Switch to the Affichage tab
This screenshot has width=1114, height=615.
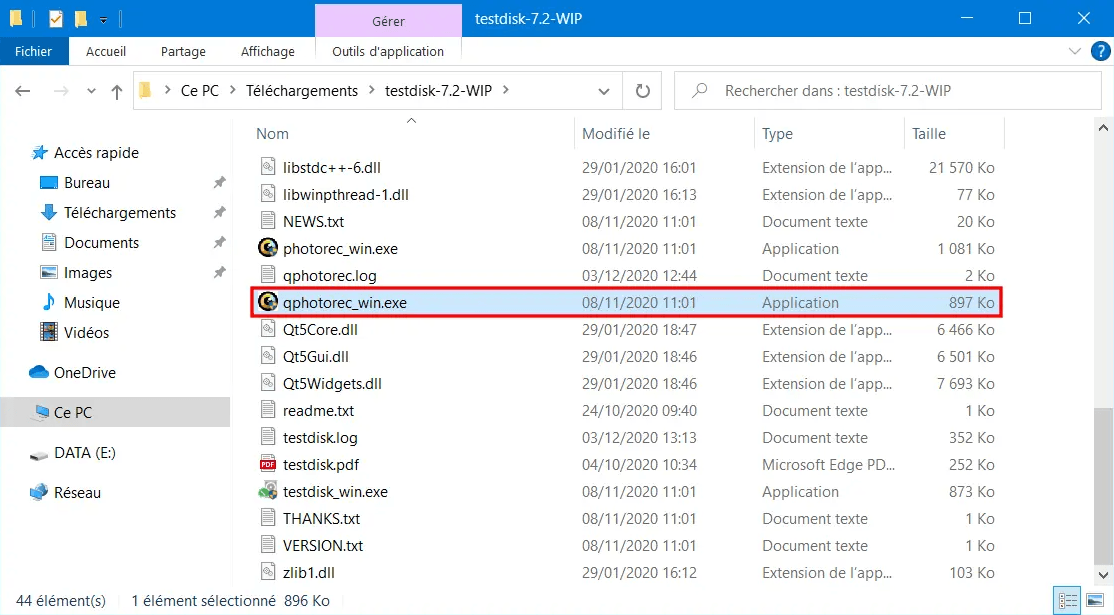(x=267, y=51)
